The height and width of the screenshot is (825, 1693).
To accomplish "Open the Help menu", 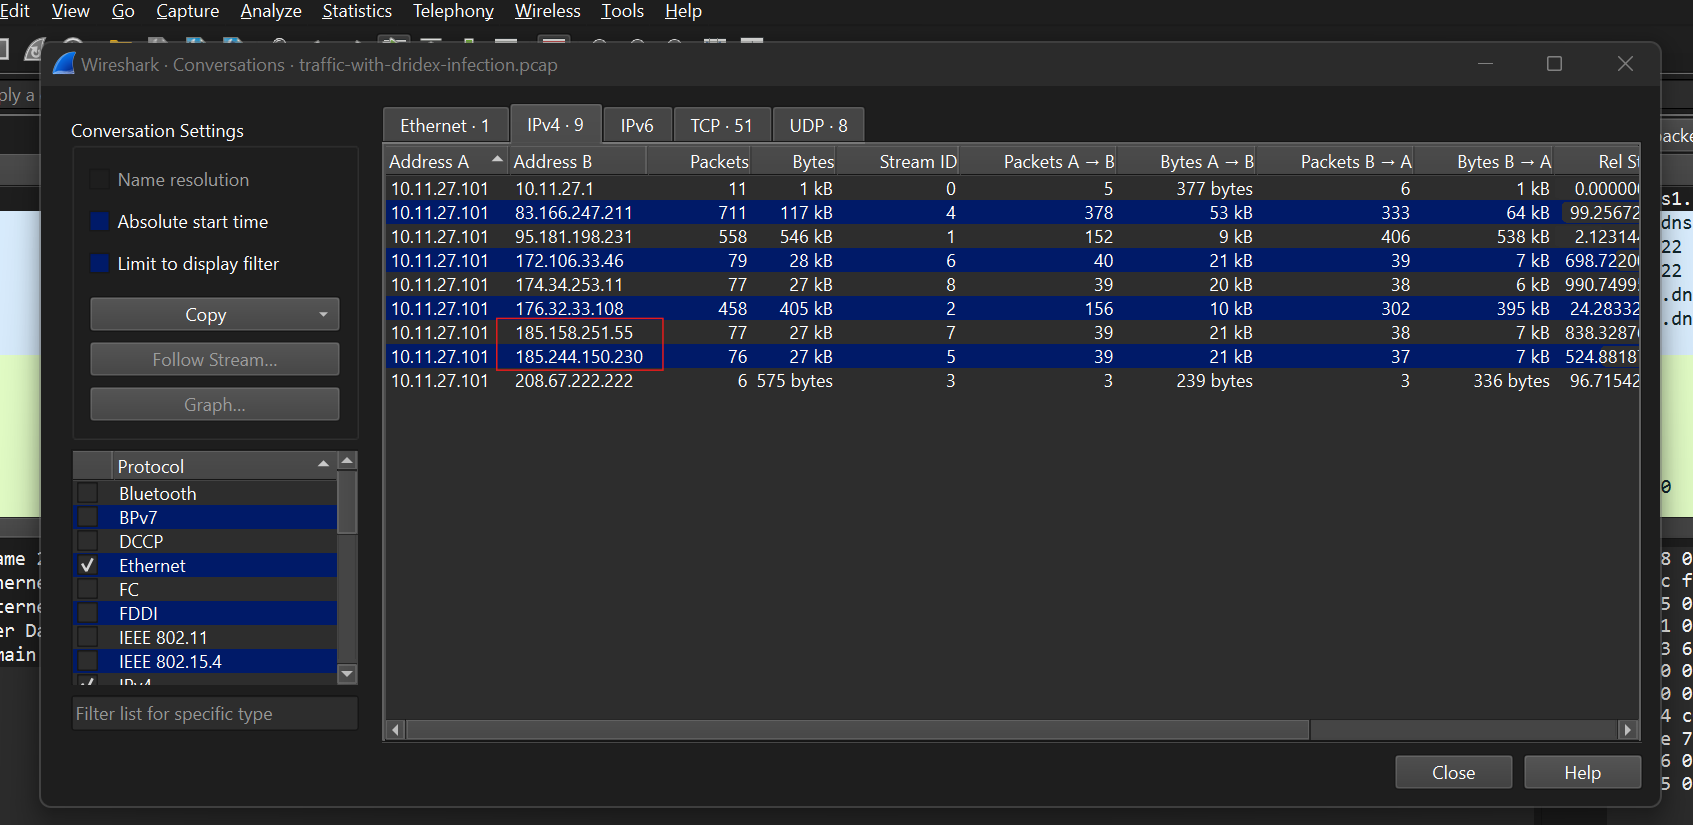I will click(x=683, y=11).
